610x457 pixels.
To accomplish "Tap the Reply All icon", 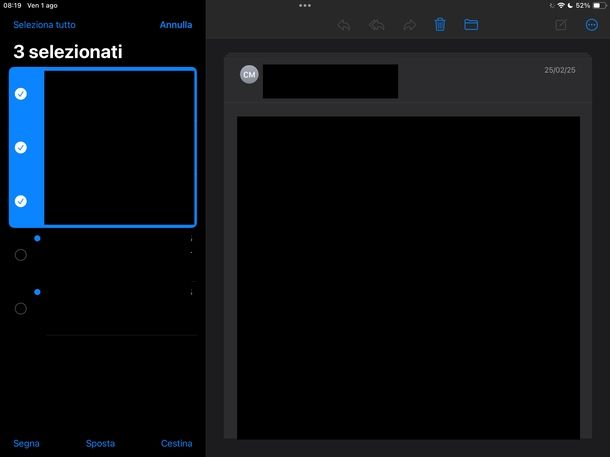I will pyautogui.click(x=377, y=25).
